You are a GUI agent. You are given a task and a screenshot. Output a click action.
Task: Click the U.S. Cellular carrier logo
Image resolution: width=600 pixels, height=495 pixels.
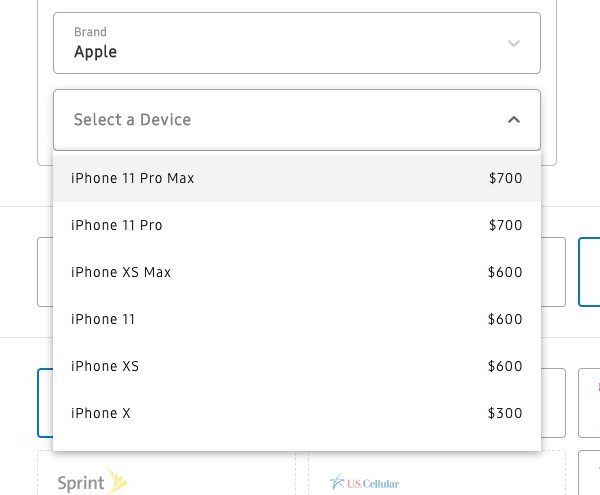click(x=365, y=484)
